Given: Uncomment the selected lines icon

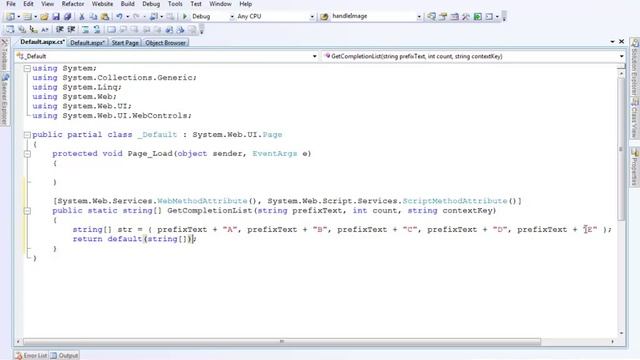Looking at the screenshot, I should (97, 29).
